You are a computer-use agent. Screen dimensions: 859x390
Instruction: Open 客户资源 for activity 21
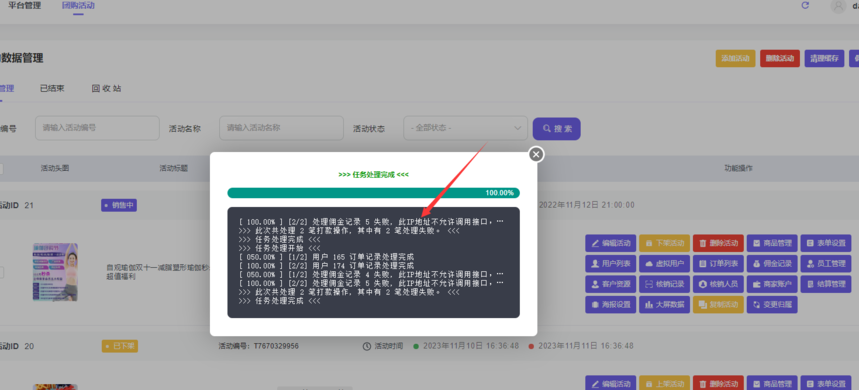tap(610, 284)
